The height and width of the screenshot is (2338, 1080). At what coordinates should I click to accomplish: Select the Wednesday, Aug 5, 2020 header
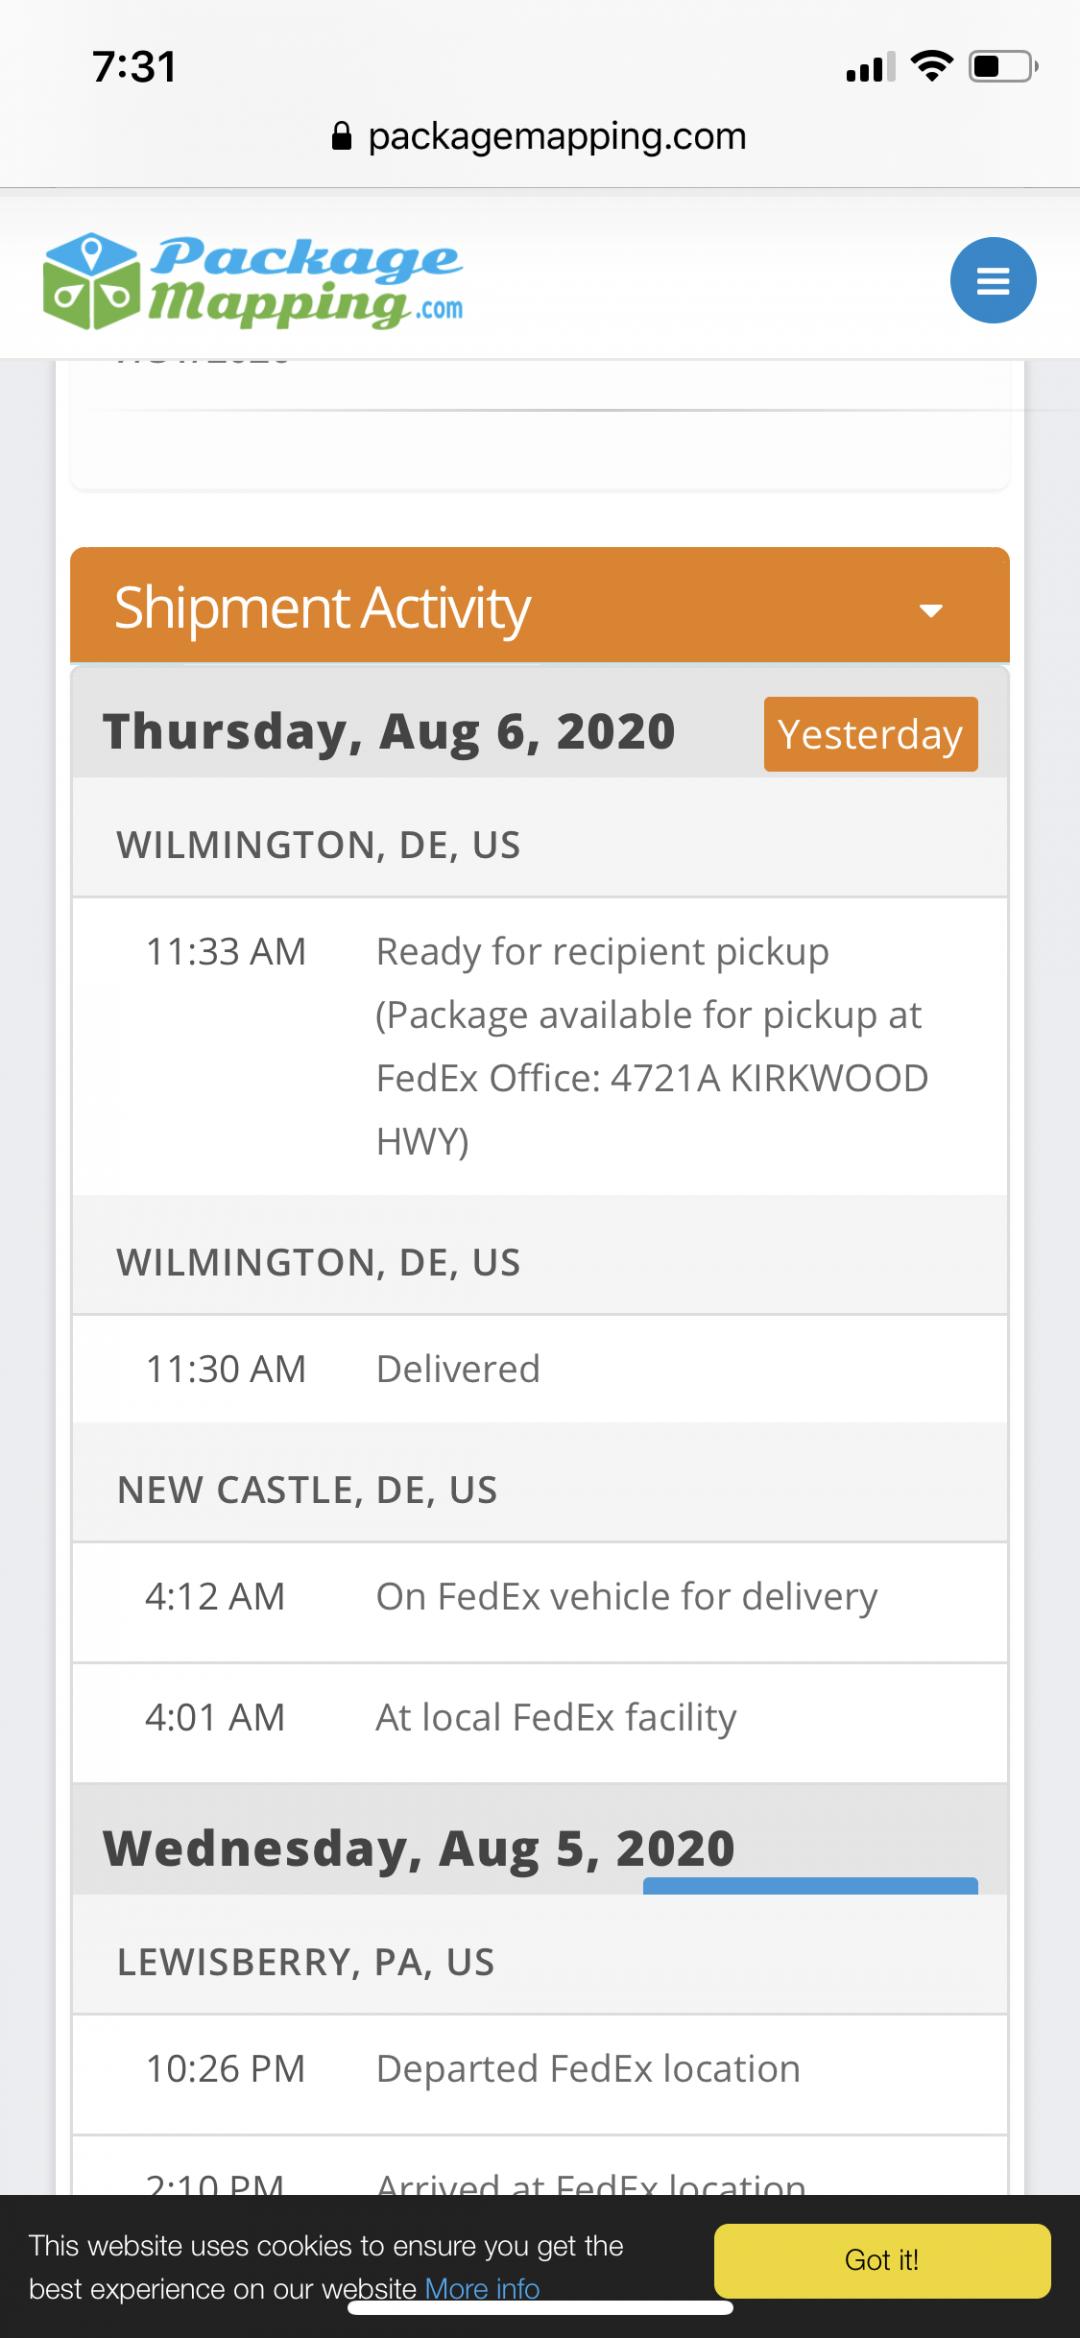[418, 1848]
